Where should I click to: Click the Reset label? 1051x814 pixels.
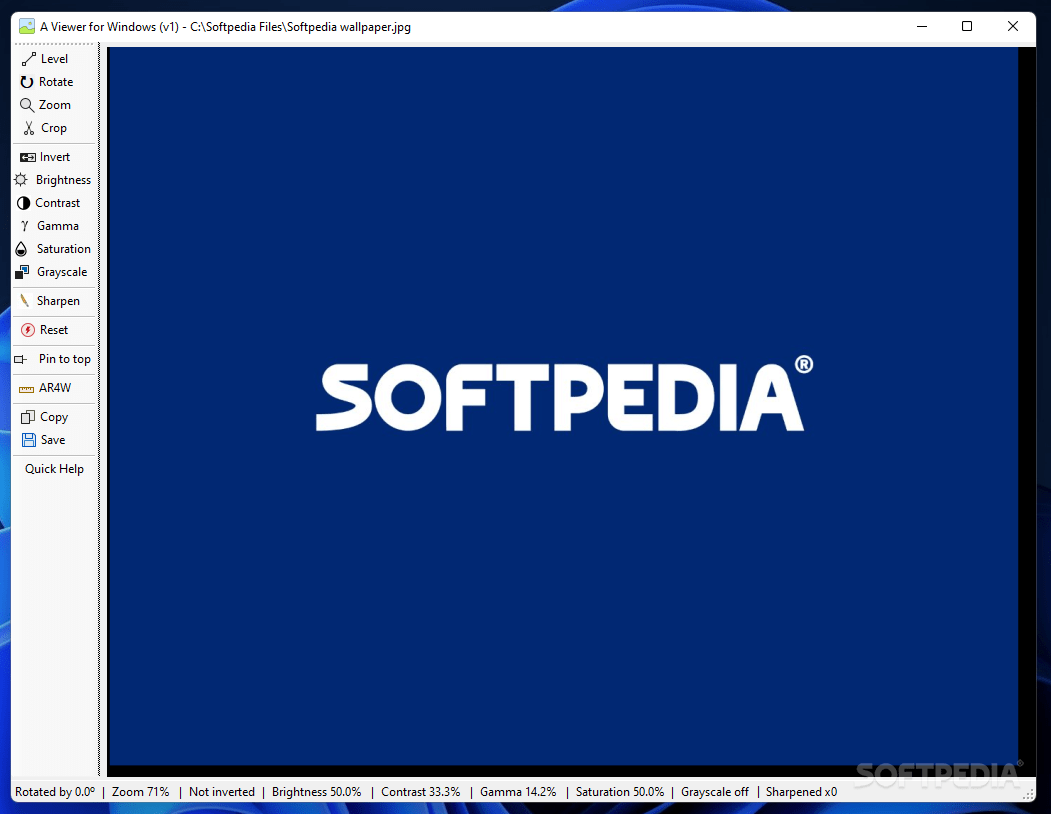tap(54, 330)
